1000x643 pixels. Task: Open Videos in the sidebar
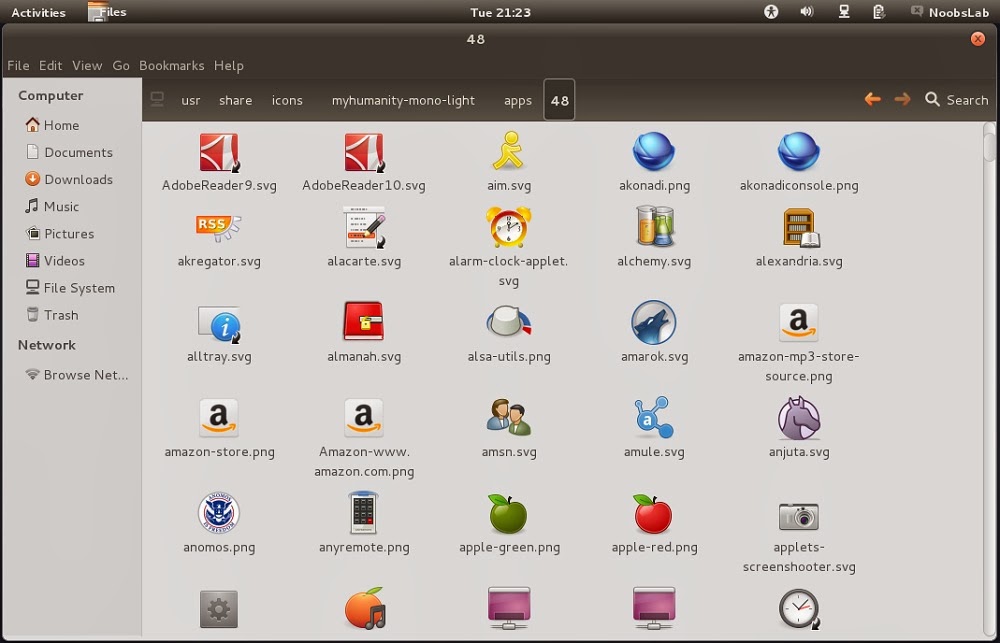(x=55, y=261)
